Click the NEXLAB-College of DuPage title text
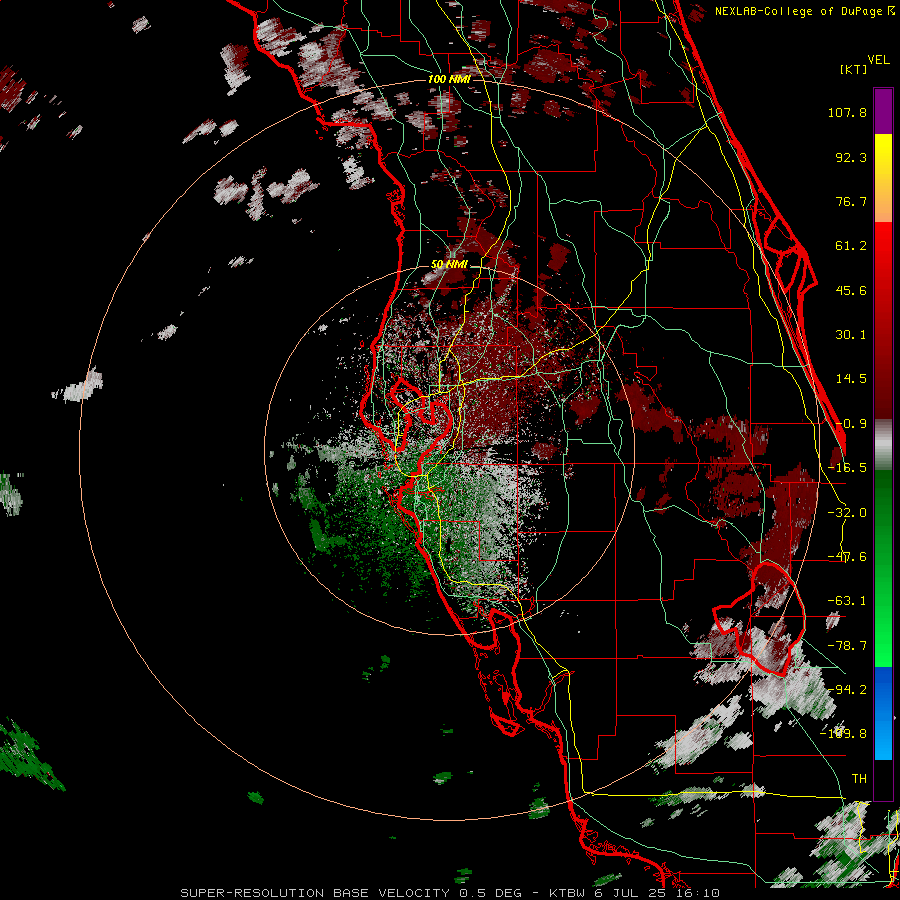 coord(800,11)
